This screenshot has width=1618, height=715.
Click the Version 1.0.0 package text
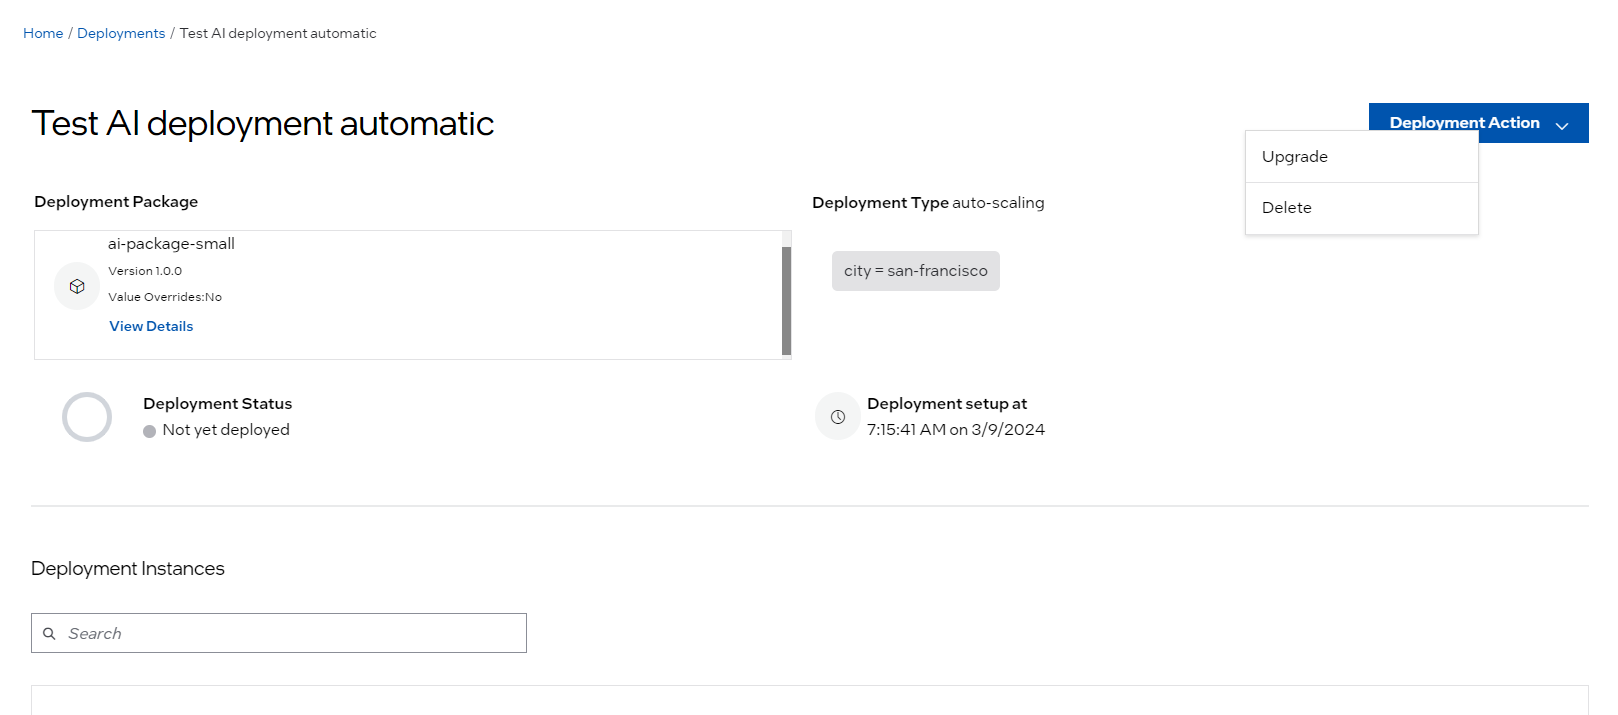[x=145, y=271]
